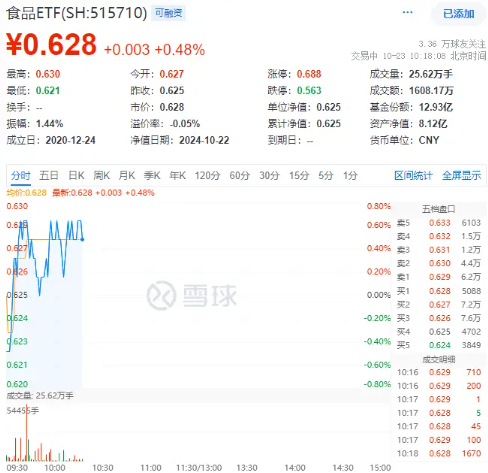This screenshot has height=473, width=488.
Task: Click the 涨停 value 0.688
Action: point(309,74)
